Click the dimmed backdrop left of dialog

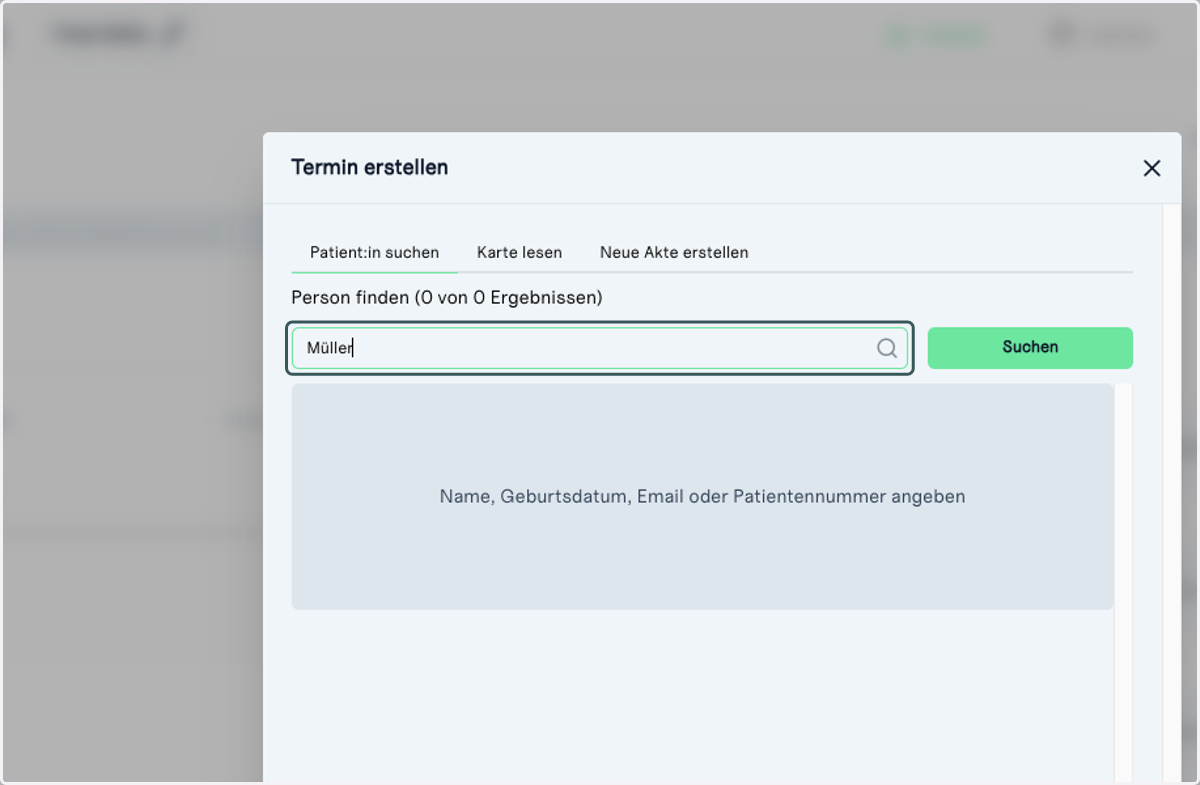coord(130,500)
